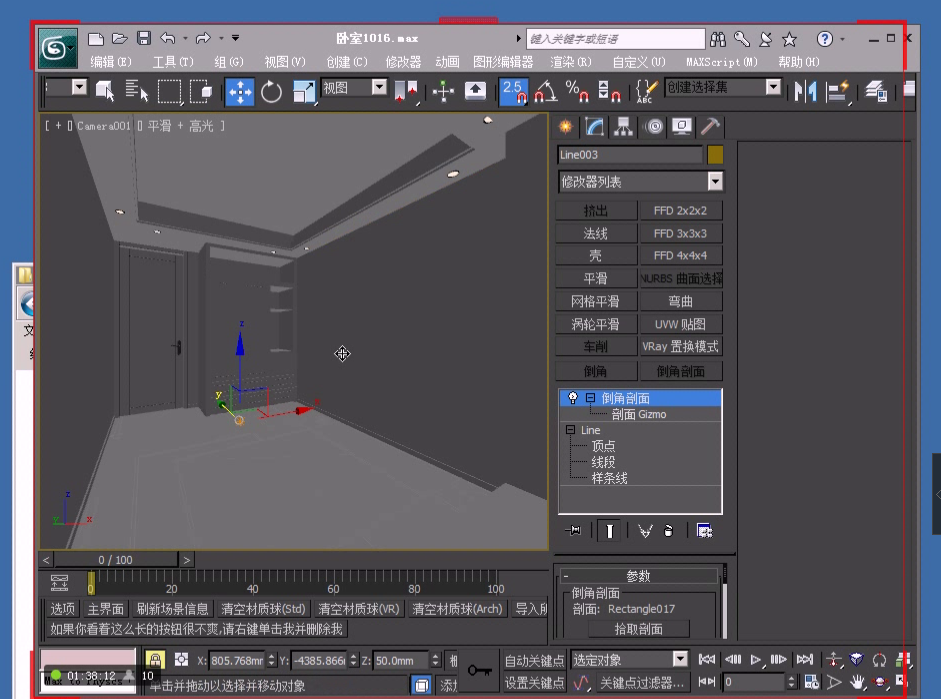
Task: Save the scene with the floppy disk icon
Action: 143,39
